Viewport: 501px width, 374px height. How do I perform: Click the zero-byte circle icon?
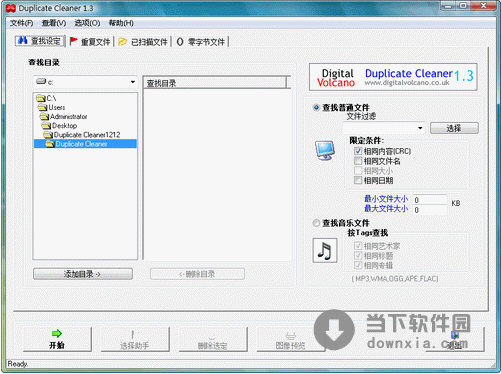point(180,42)
